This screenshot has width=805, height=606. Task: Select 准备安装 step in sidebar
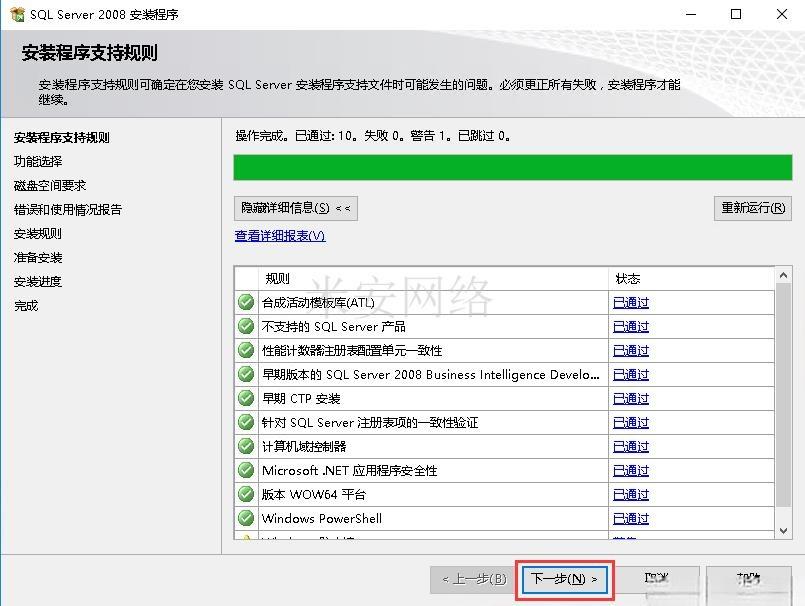tap(38, 257)
